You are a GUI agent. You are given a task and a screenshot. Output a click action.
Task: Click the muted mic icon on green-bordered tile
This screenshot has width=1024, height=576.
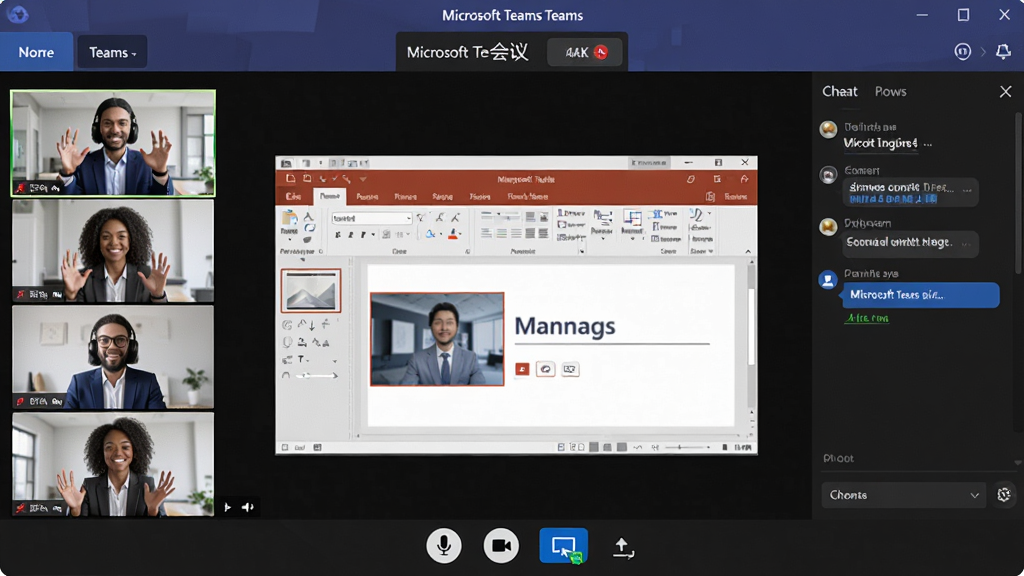coord(21,188)
